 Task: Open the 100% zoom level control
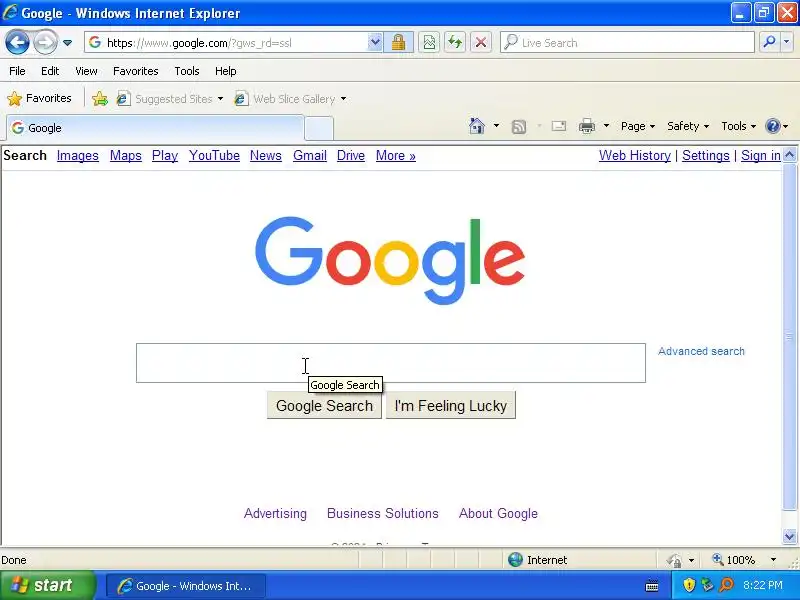click(x=744, y=560)
